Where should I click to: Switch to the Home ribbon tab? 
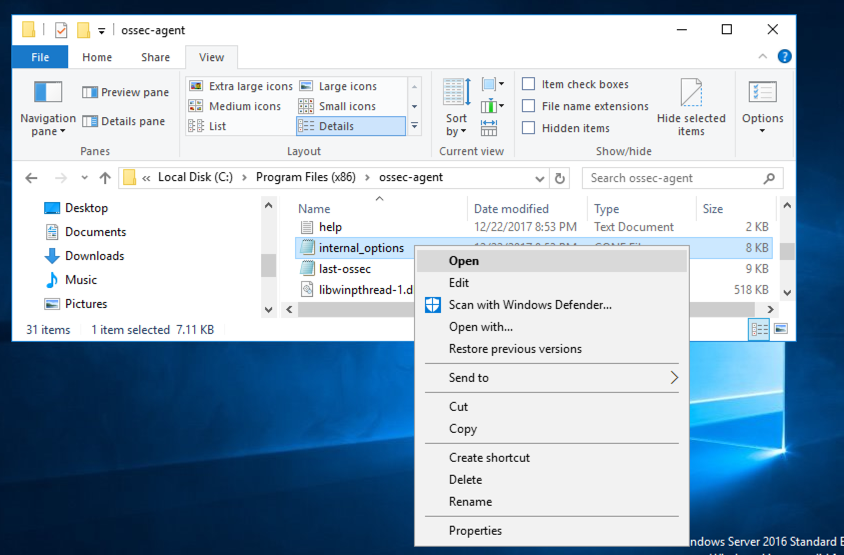point(97,57)
